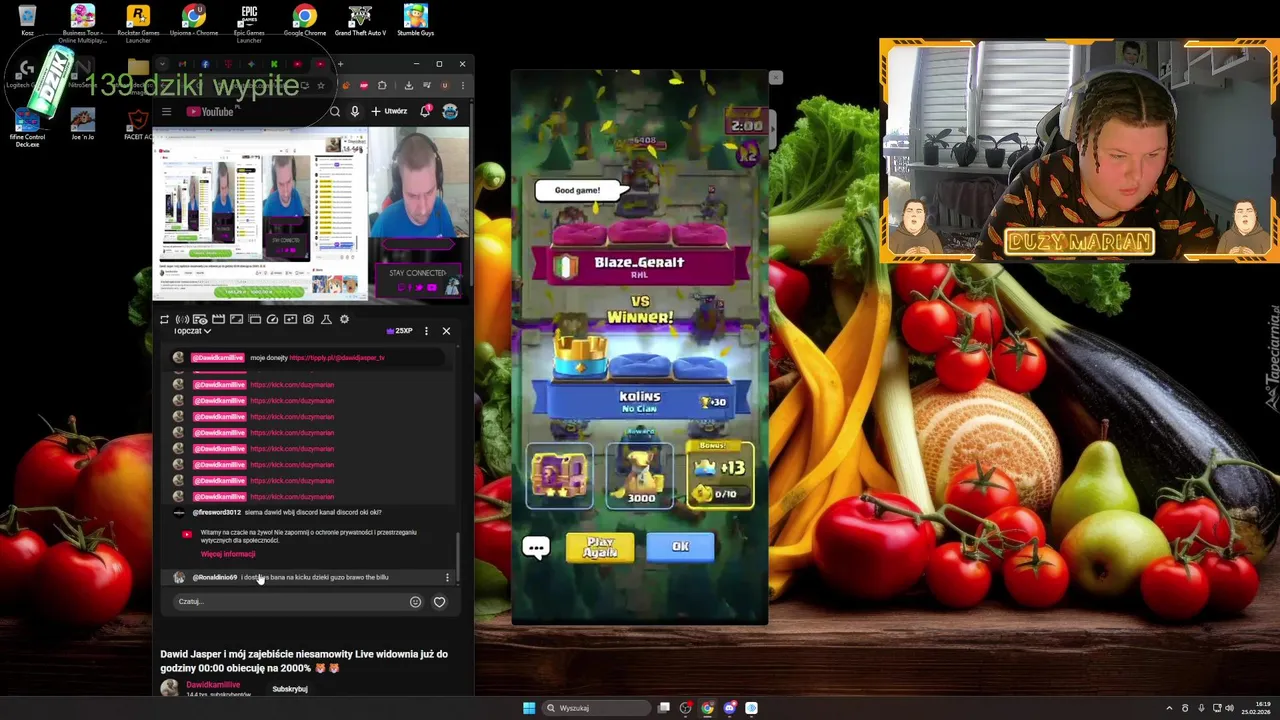The width and height of the screenshot is (1280, 720).
Task: Click the embedded stream video thumbnail
Action: point(260,215)
